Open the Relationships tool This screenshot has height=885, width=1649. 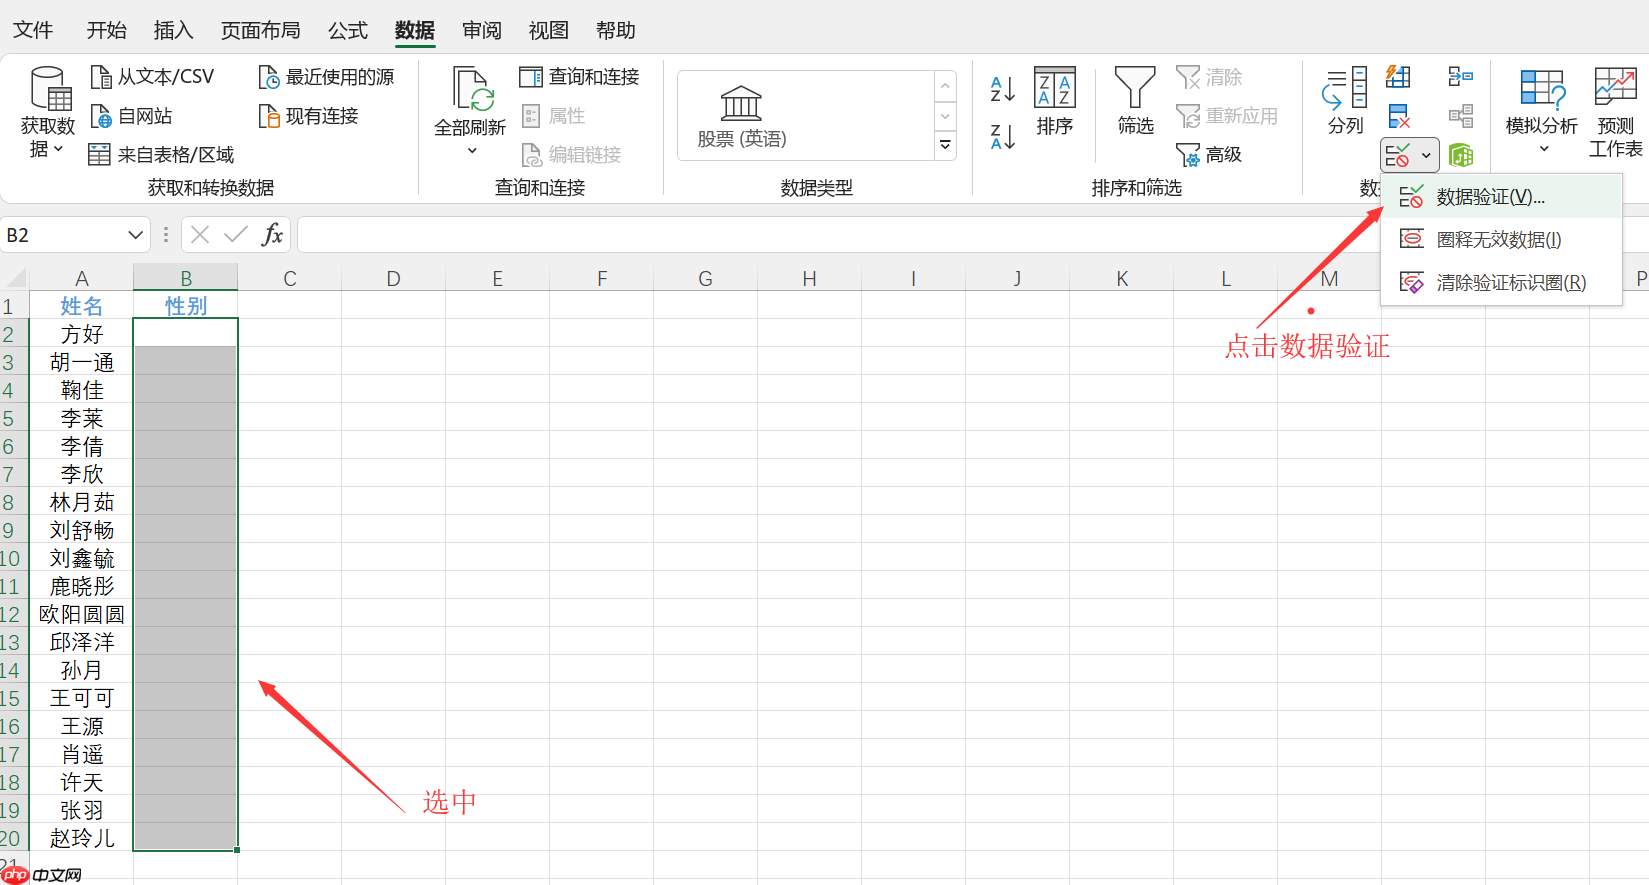1461,116
